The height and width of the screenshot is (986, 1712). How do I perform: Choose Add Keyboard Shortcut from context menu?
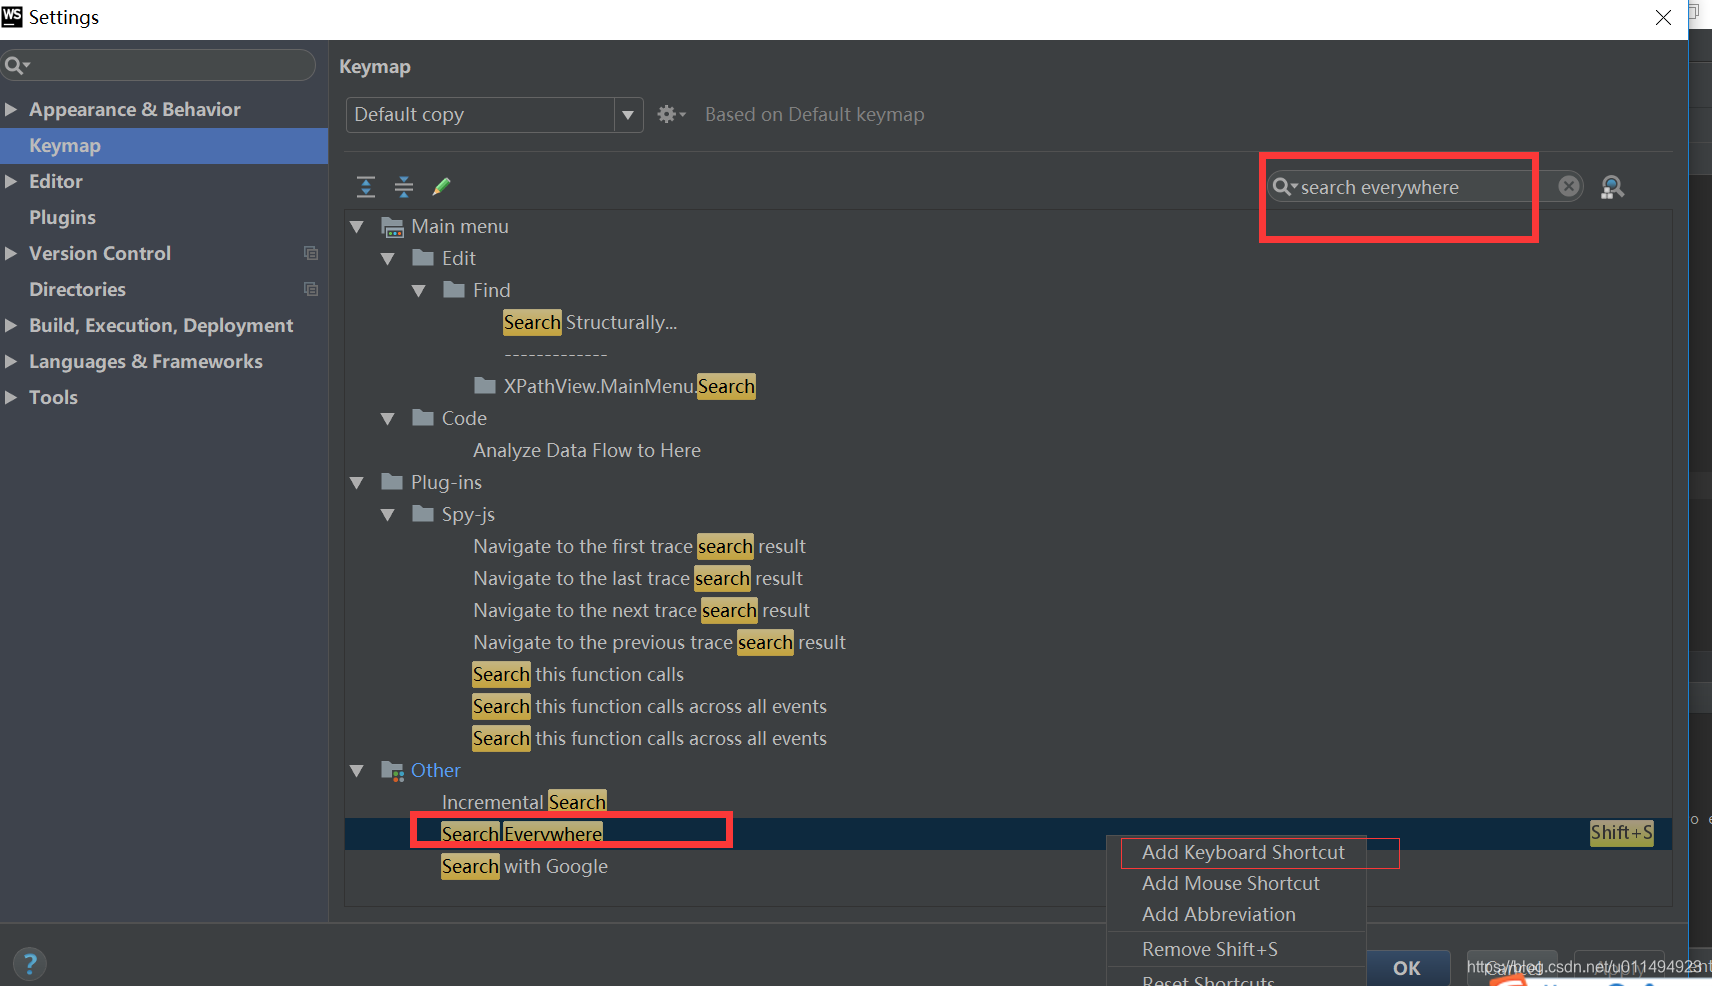coord(1243,853)
